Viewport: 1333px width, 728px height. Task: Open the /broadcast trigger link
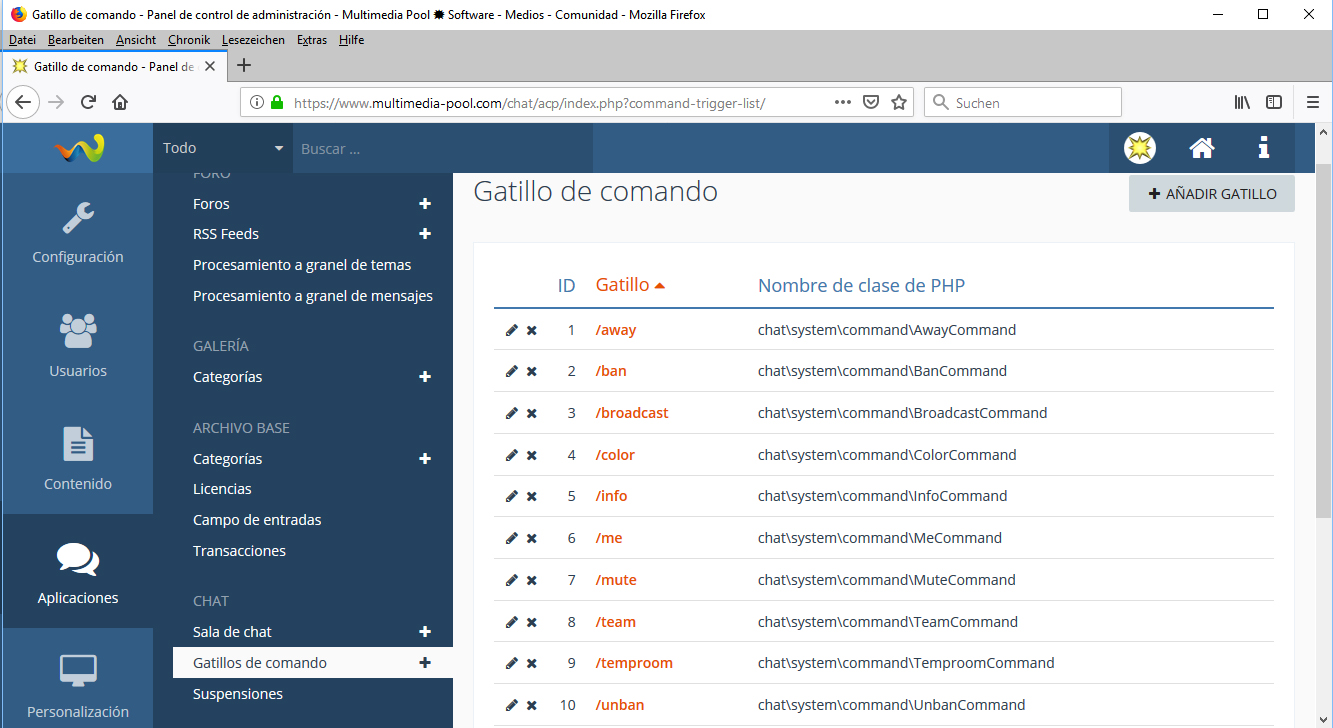coord(632,413)
